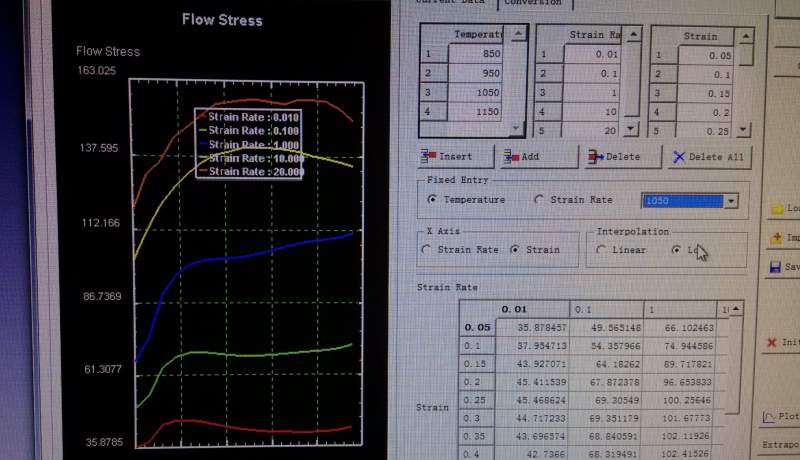Select strain value 0.05 in Strain list
Screen dimensions: 800x460
(x=706, y=56)
